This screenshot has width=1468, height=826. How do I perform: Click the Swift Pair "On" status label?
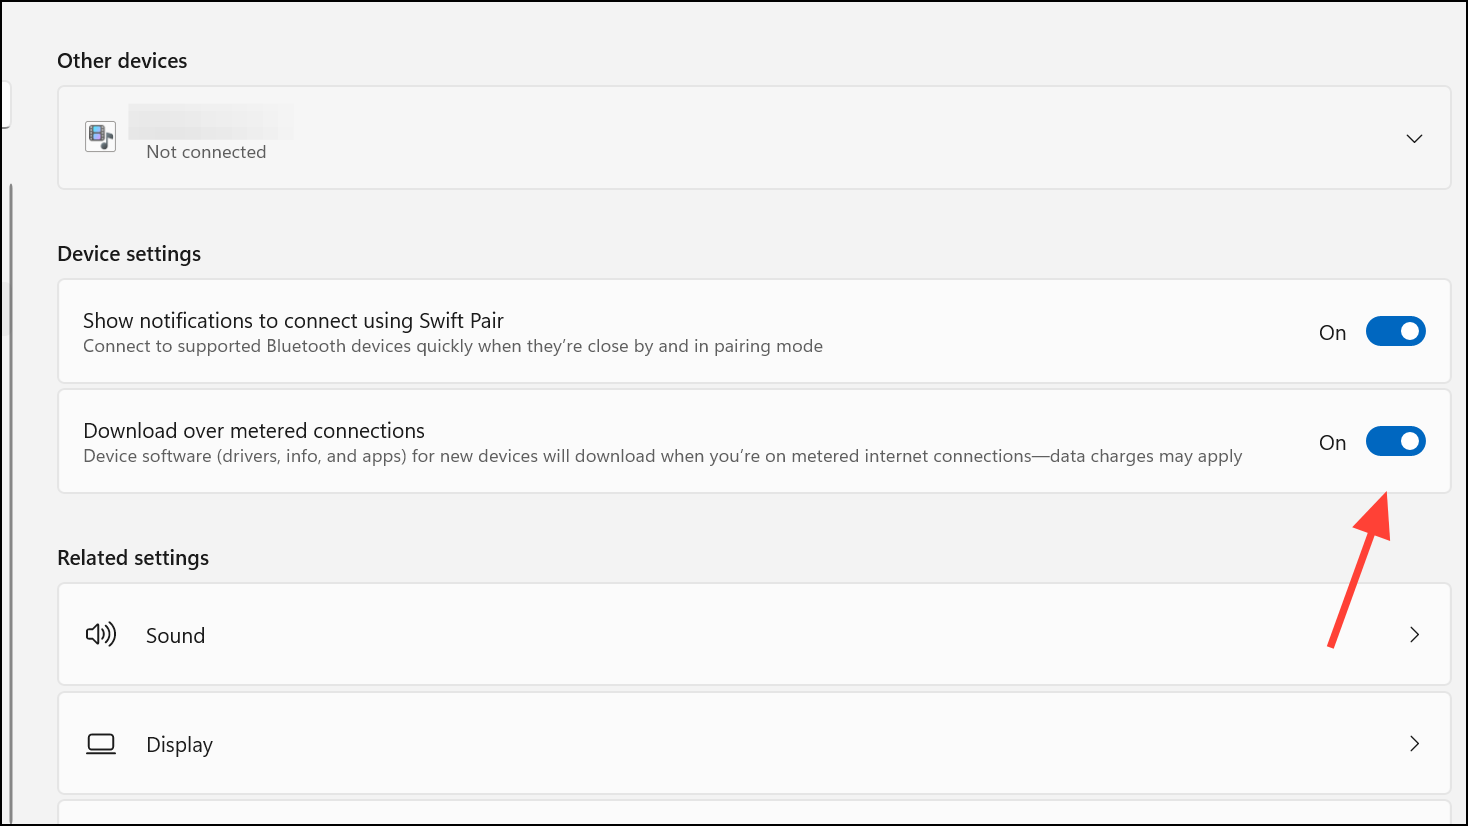pyautogui.click(x=1332, y=333)
